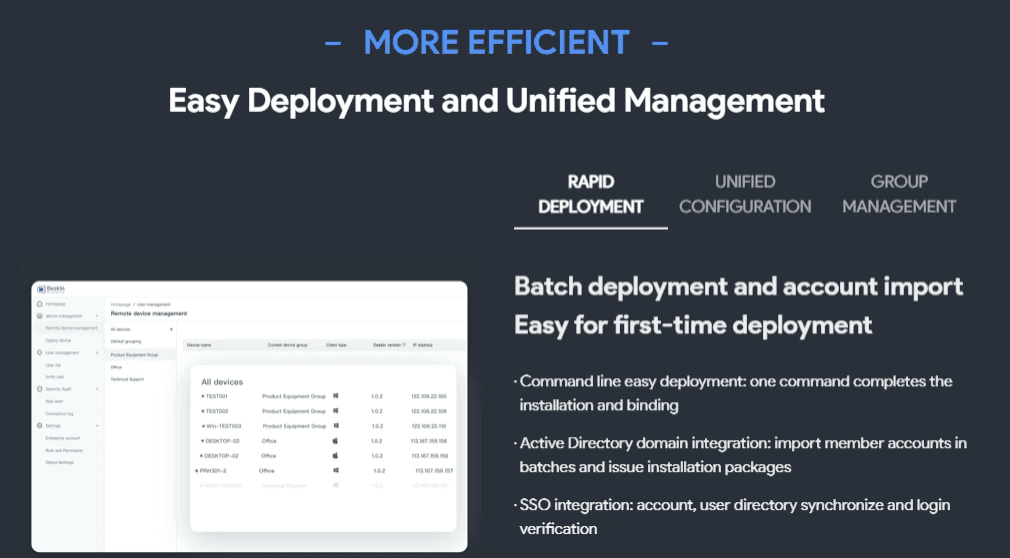The image size is (1010, 558).
Task: Collapse the device management sidebar section
Action: tap(97, 316)
